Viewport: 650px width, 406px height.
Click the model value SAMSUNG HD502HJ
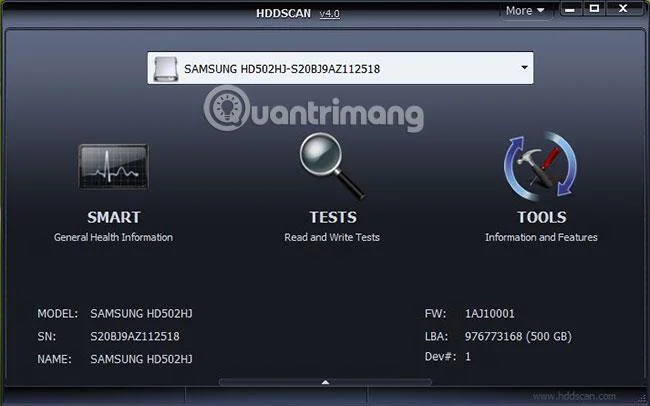[141, 314]
